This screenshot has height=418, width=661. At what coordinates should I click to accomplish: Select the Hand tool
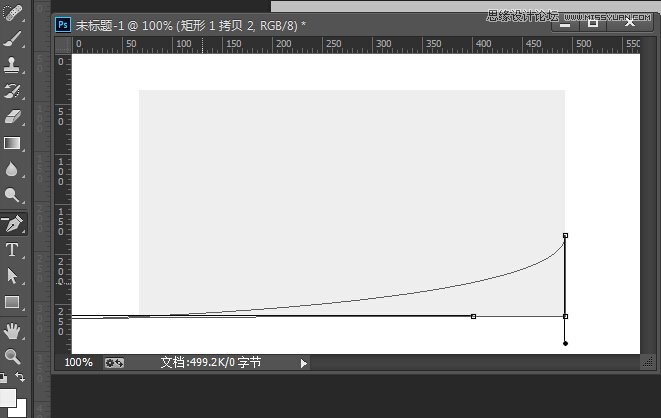pos(12,331)
